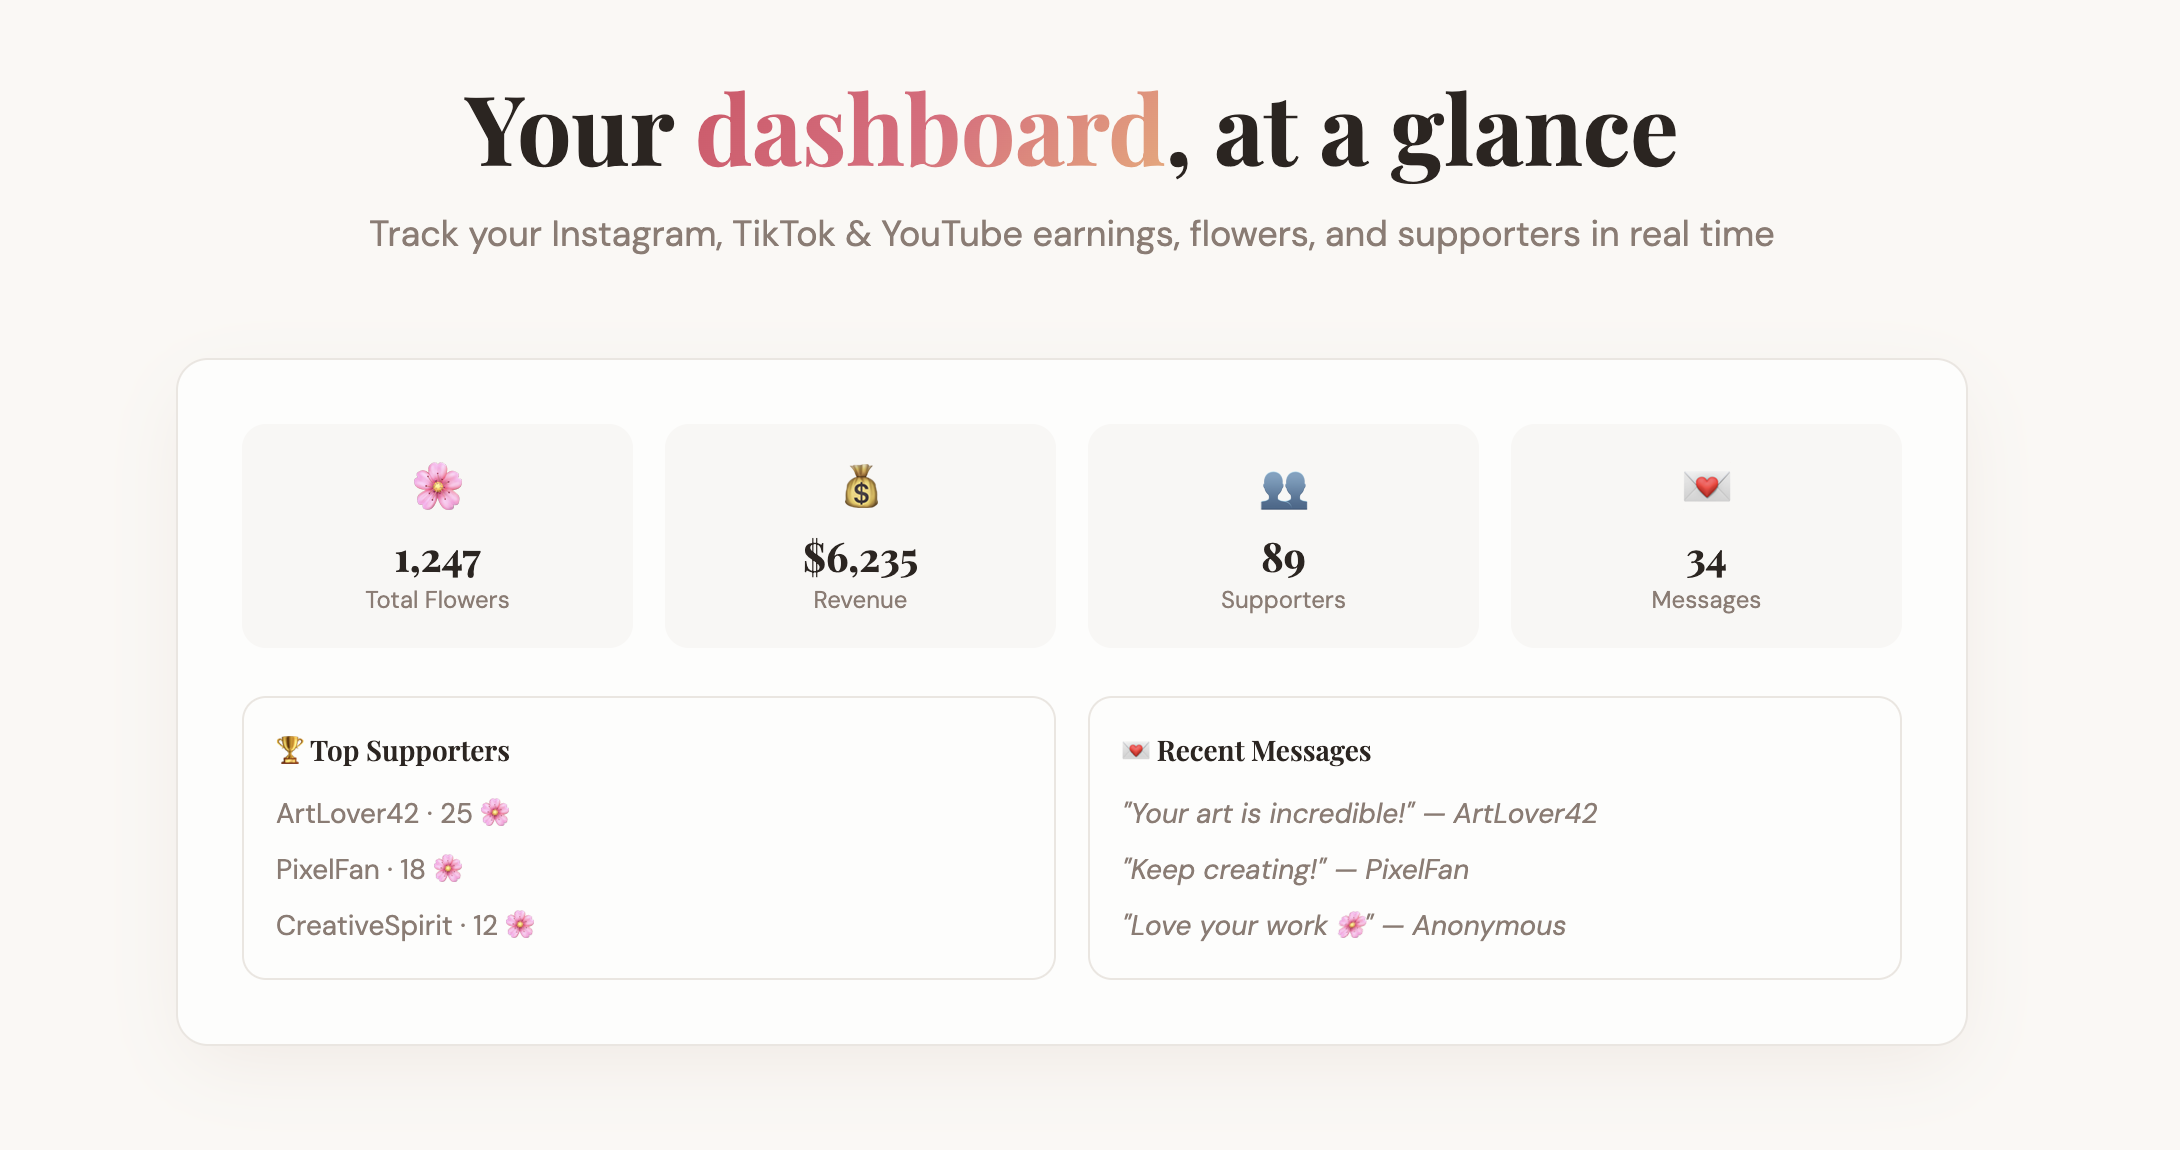Click the heart envelope beside Recent Messages
2180x1150 pixels.
tap(1136, 750)
